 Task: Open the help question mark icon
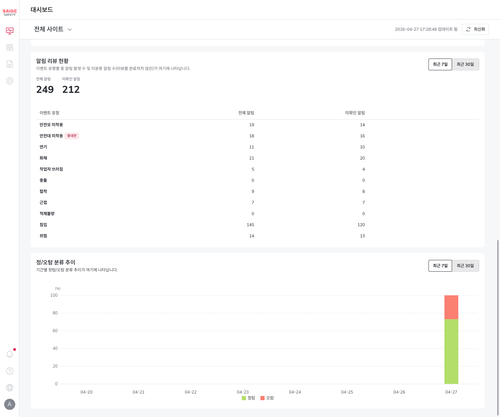(10, 371)
